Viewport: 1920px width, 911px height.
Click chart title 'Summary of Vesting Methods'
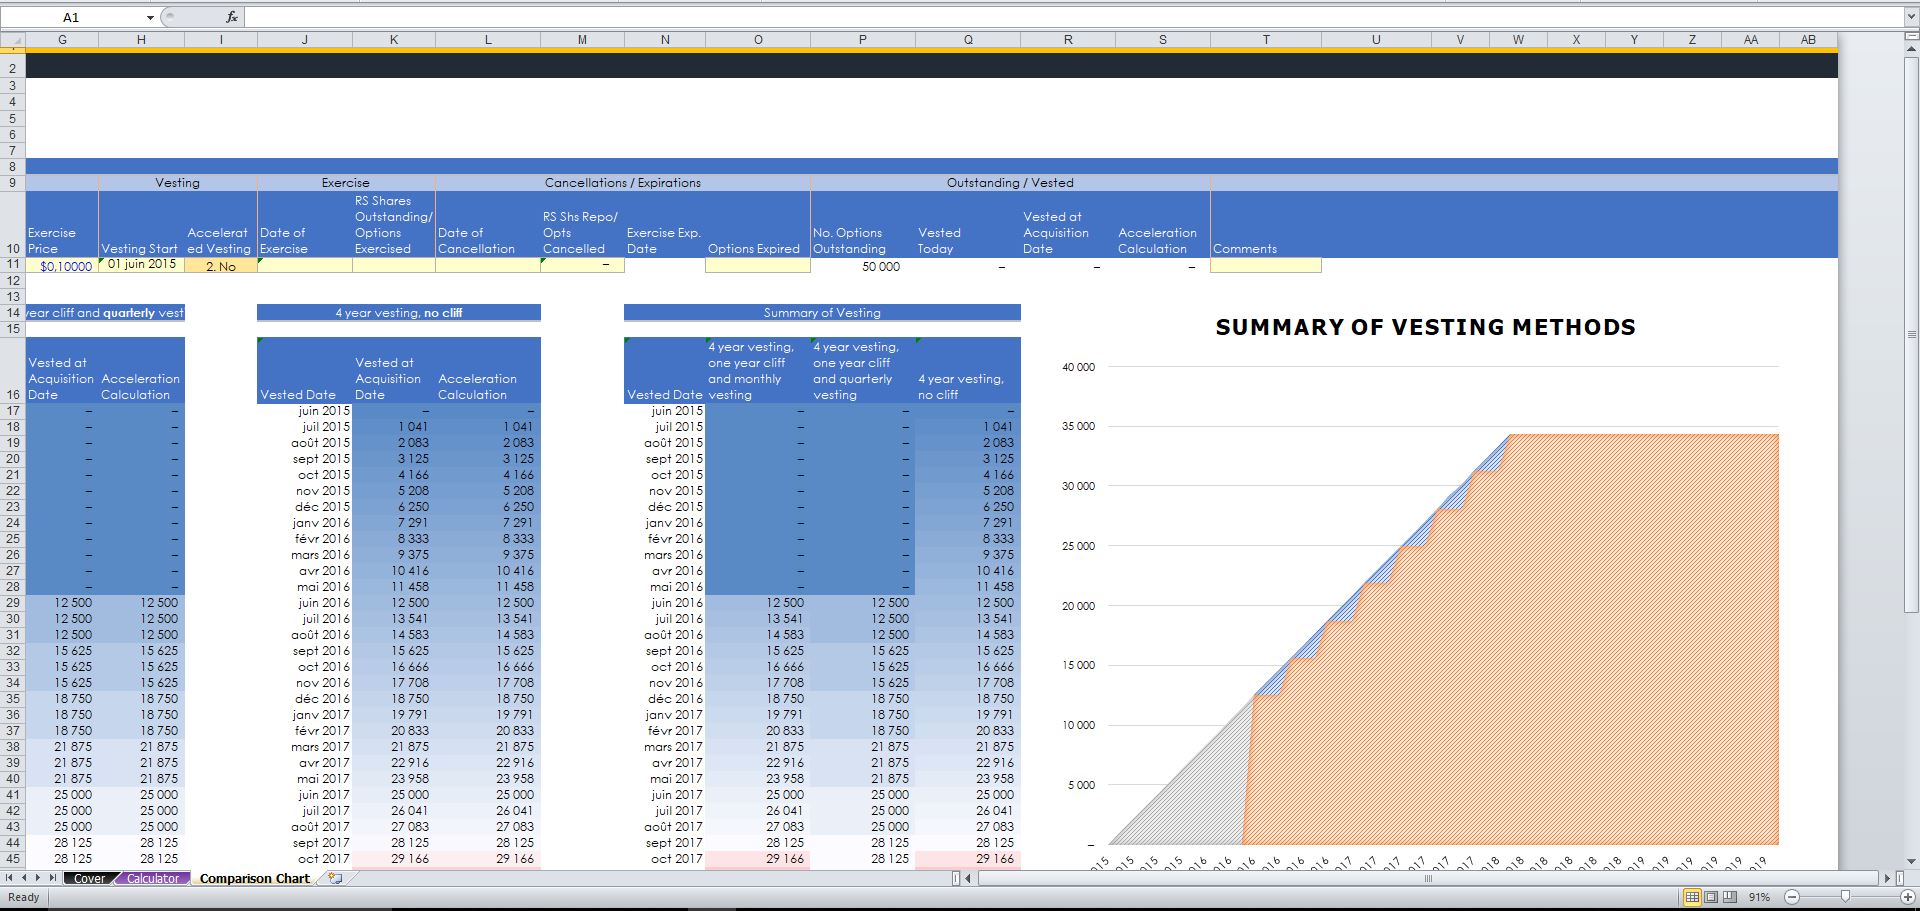pyautogui.click(x=1425, y=327)
